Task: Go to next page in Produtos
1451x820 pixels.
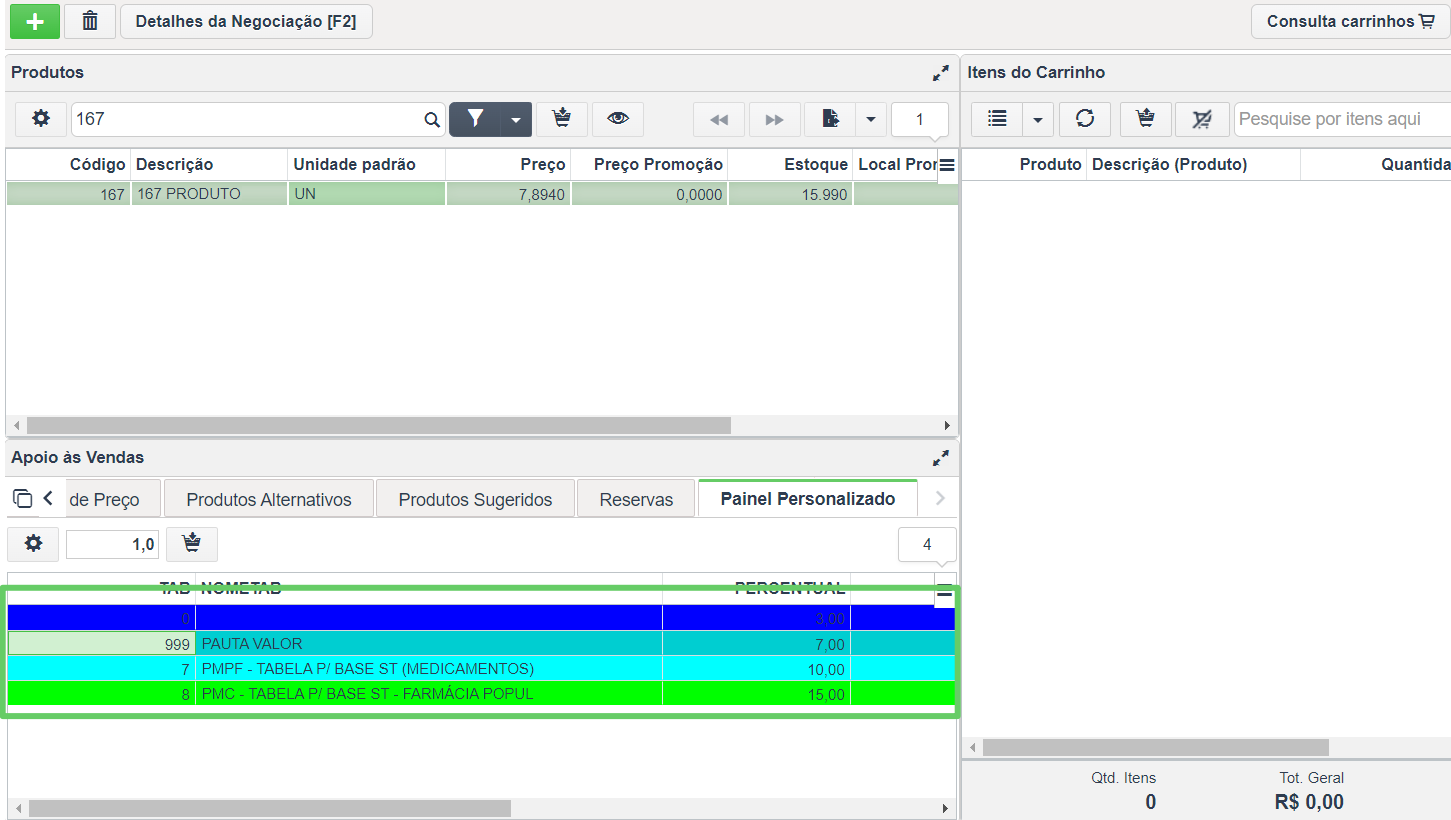Action: point(775,119)
